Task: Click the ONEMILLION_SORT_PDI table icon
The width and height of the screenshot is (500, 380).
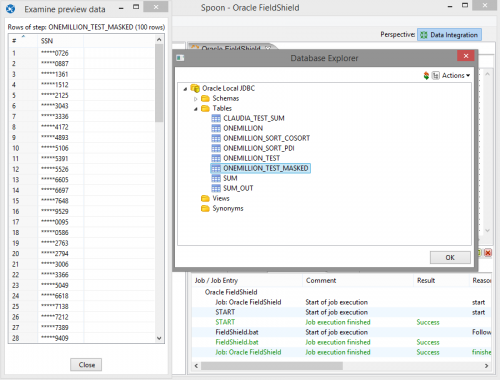Action: pyautogui.click(x=216, y=148)
